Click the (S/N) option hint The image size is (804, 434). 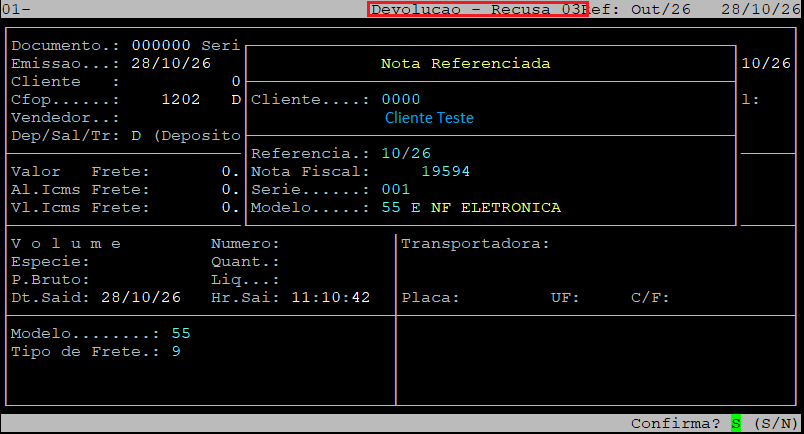[x=776, y=423]
